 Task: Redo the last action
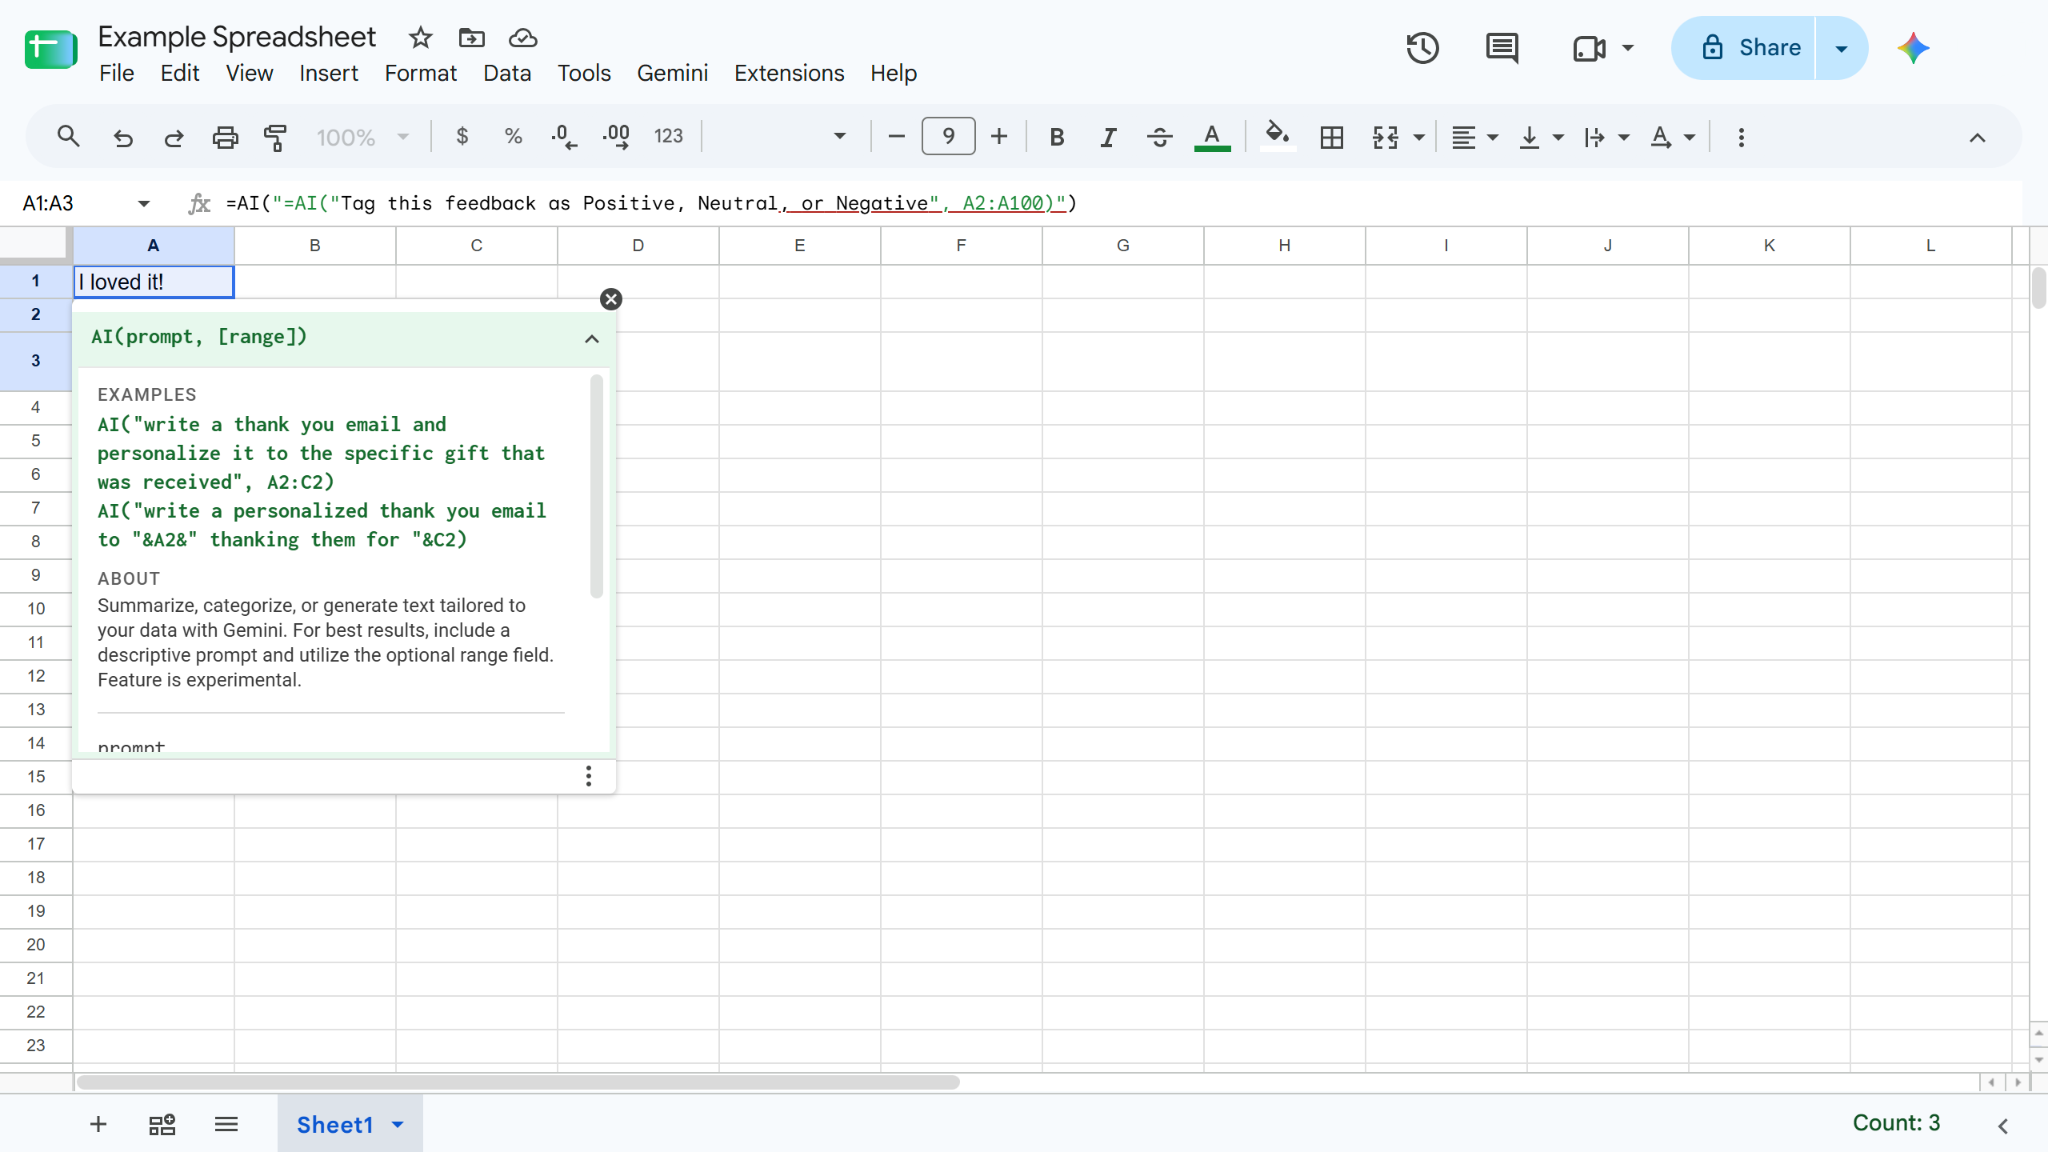click(174, 137)
